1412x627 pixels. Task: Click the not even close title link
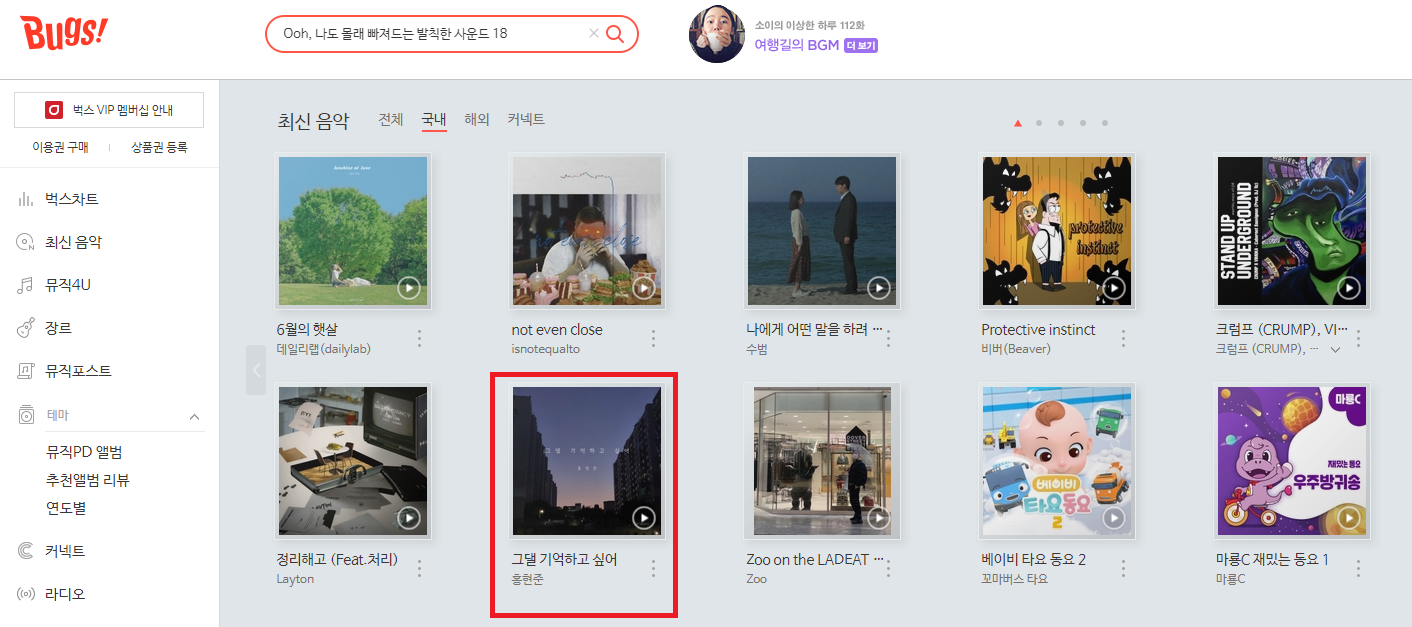557,330
